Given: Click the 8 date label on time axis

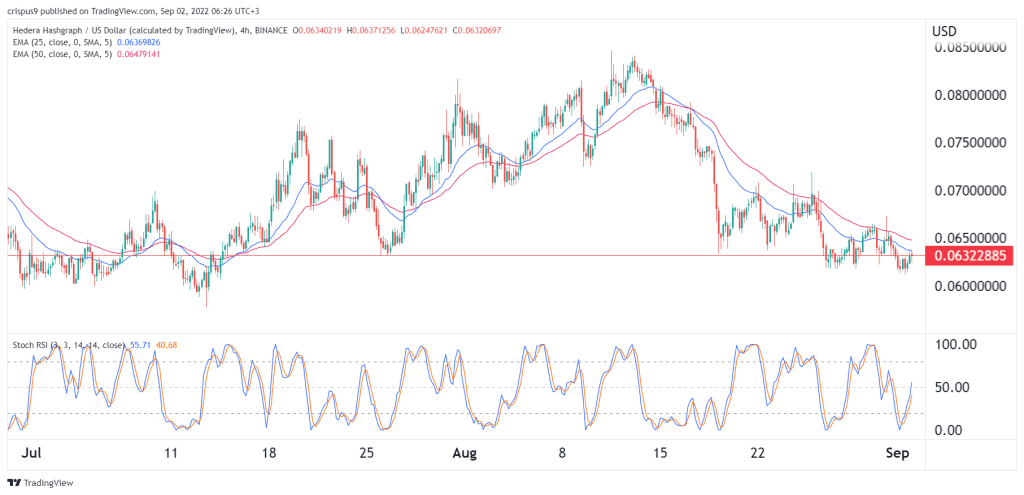Looking at the screenshot, I should point(562,452).
